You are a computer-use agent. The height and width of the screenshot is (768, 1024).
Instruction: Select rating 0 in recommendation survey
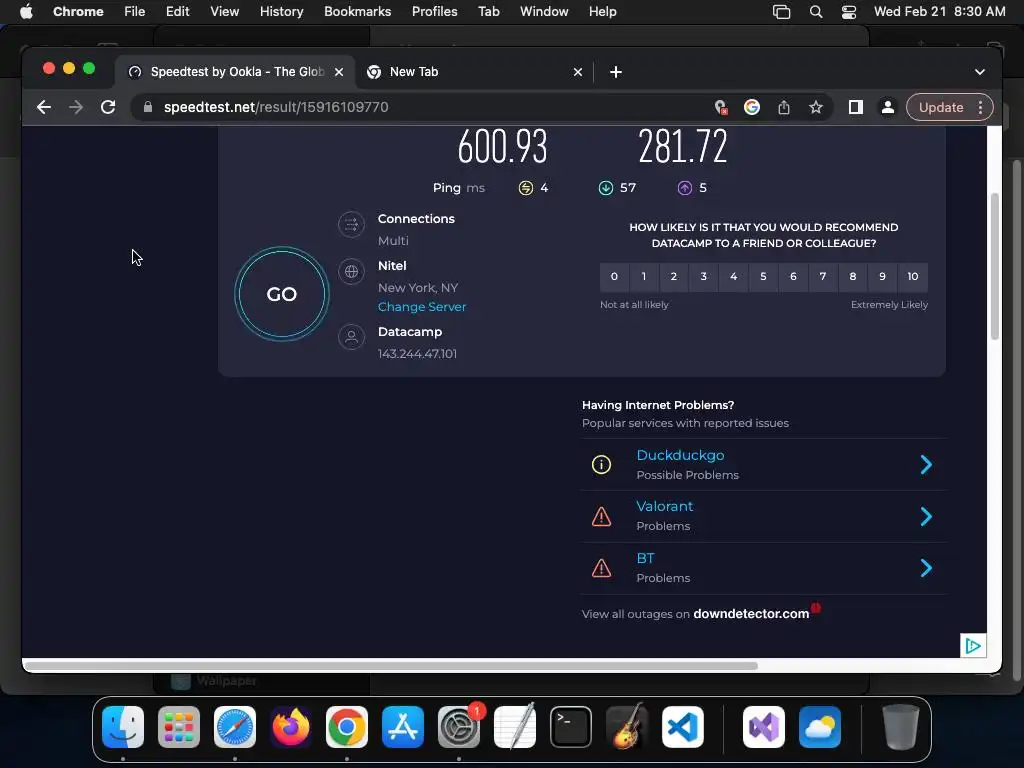[614, 276]
